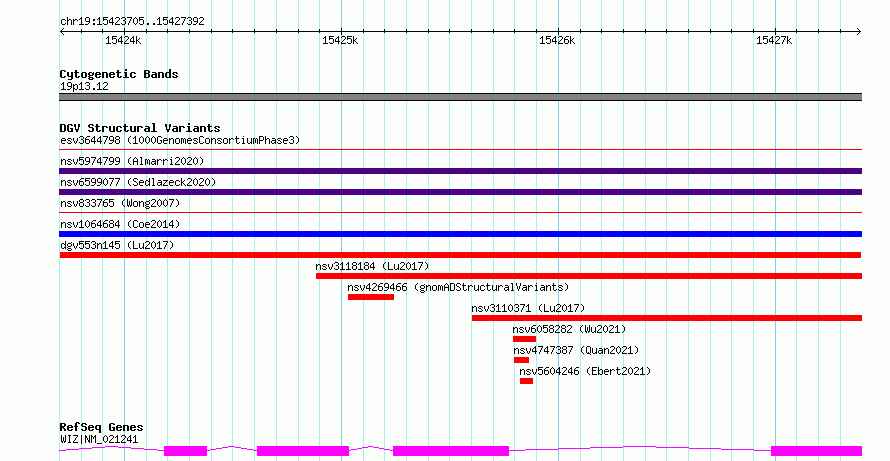Select the red dgv553n145 variant bar
This screenshot has height=461, width=890.
click(x=460, y=255)
